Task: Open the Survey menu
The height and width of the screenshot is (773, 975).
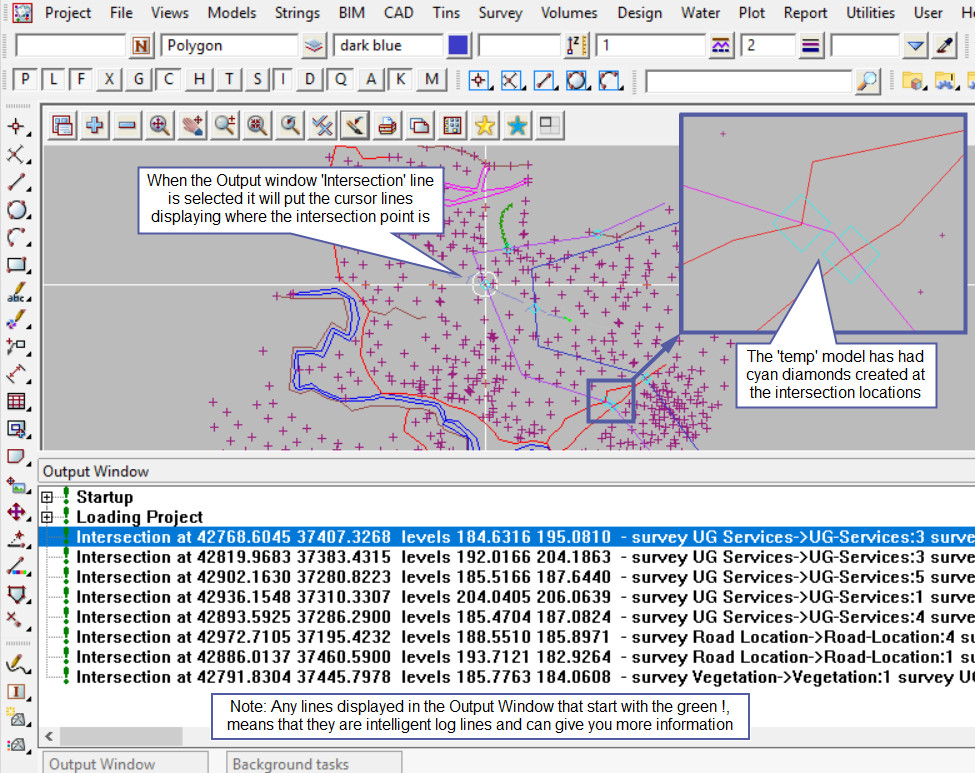Action: [x=500, y=13]
